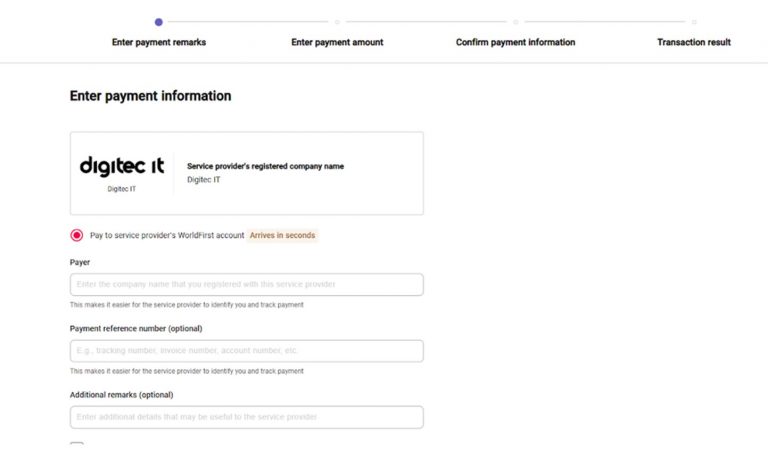The image size is (768, 457).
Task: Click the Arrives in seconds badge
Action: pyautogui.click(x=283, y=235)
